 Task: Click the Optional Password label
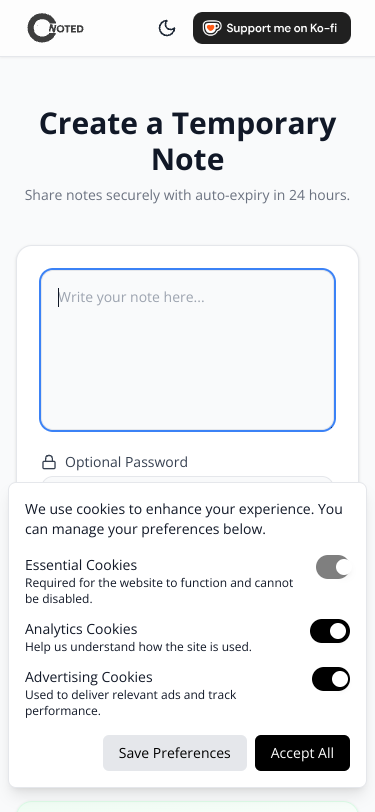[x=126, y=462]
